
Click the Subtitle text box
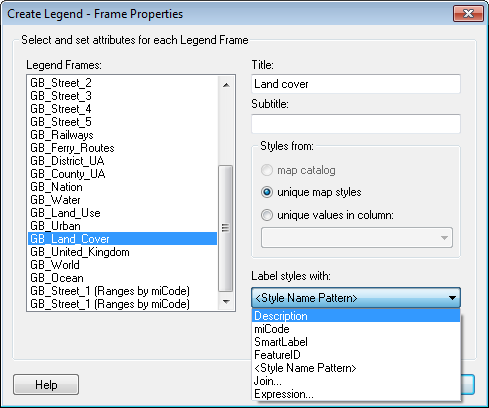[x=356, y=124]
